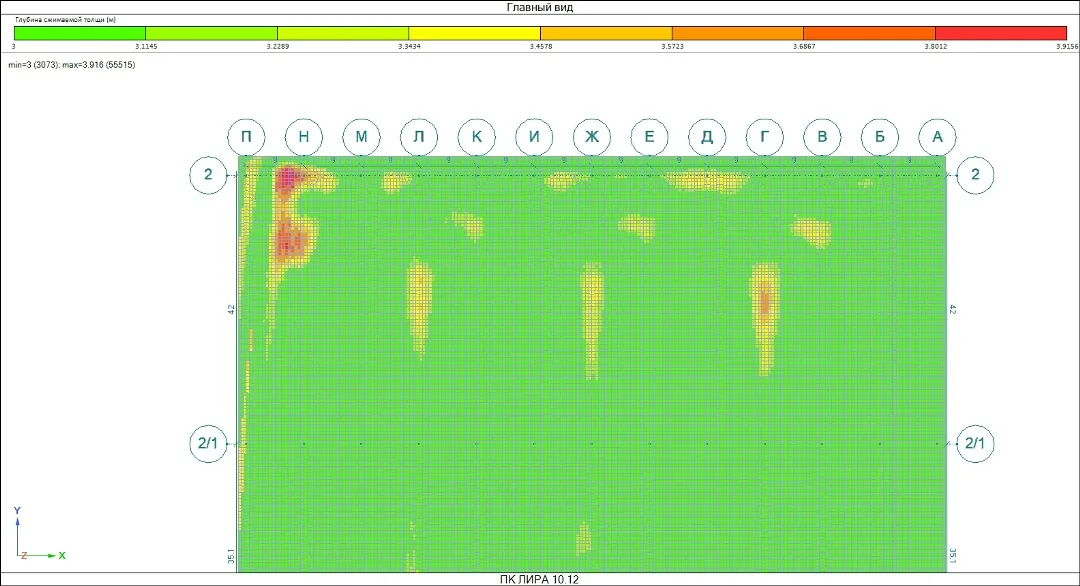Select the axis bubble Г
The width and height of the screenshot is (1080, 586).
(765, 136)
